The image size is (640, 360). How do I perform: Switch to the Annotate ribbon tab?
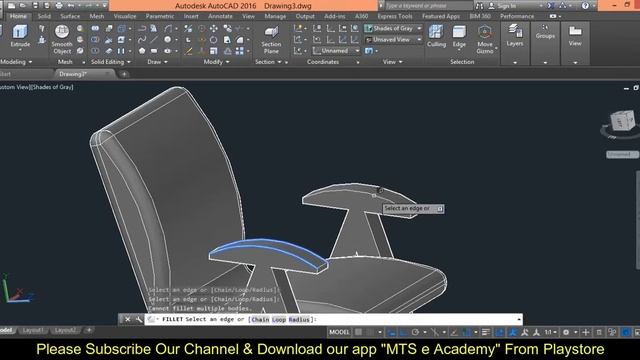point(220,16)
